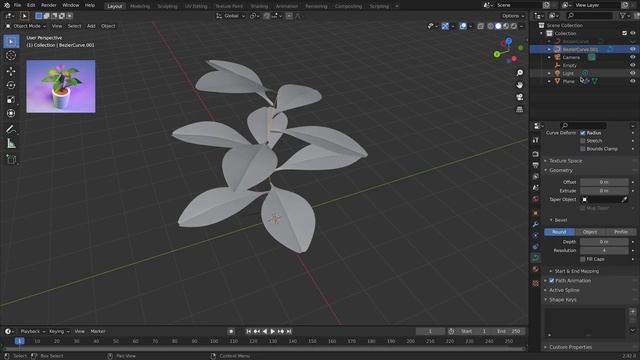Open the Tool properties tab icon
640x360 pixels.
tap(536, 140)
